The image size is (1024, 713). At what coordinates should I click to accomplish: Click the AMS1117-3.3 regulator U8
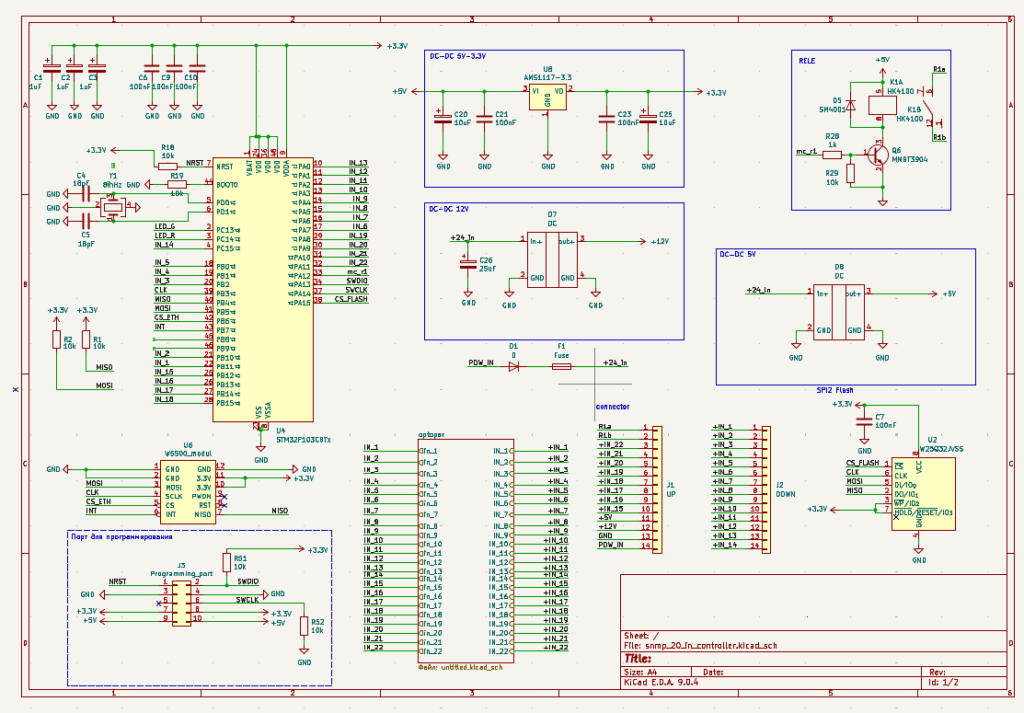click(547, 97)
